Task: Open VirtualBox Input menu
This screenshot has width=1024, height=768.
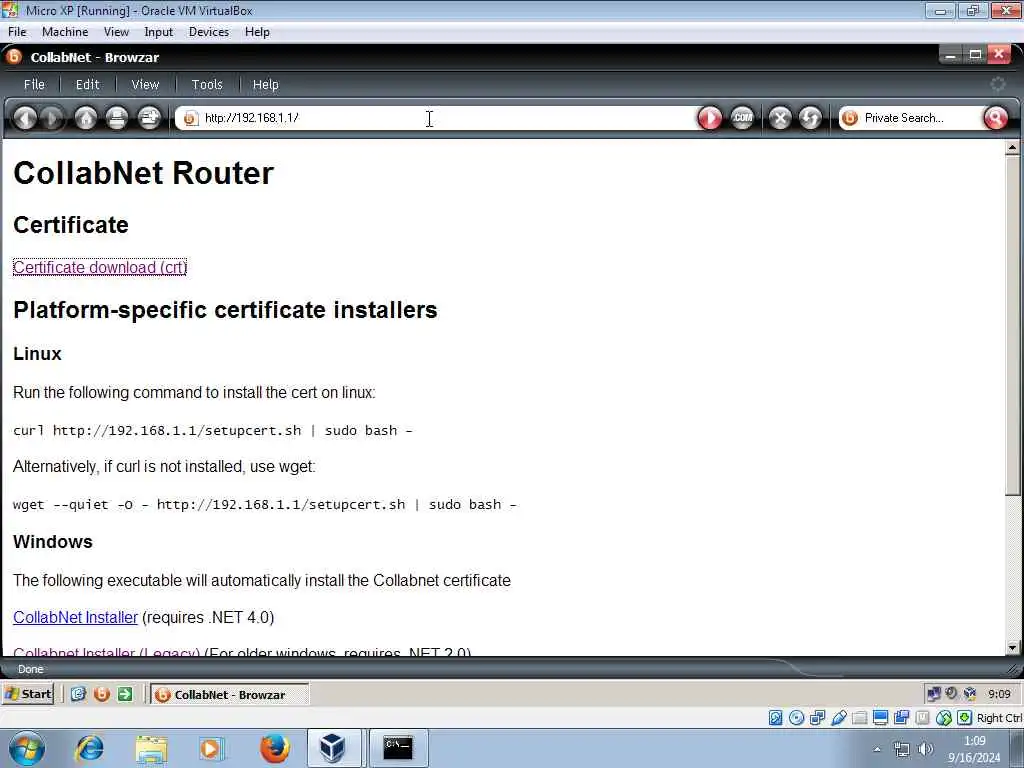Action: coord(159,32)
